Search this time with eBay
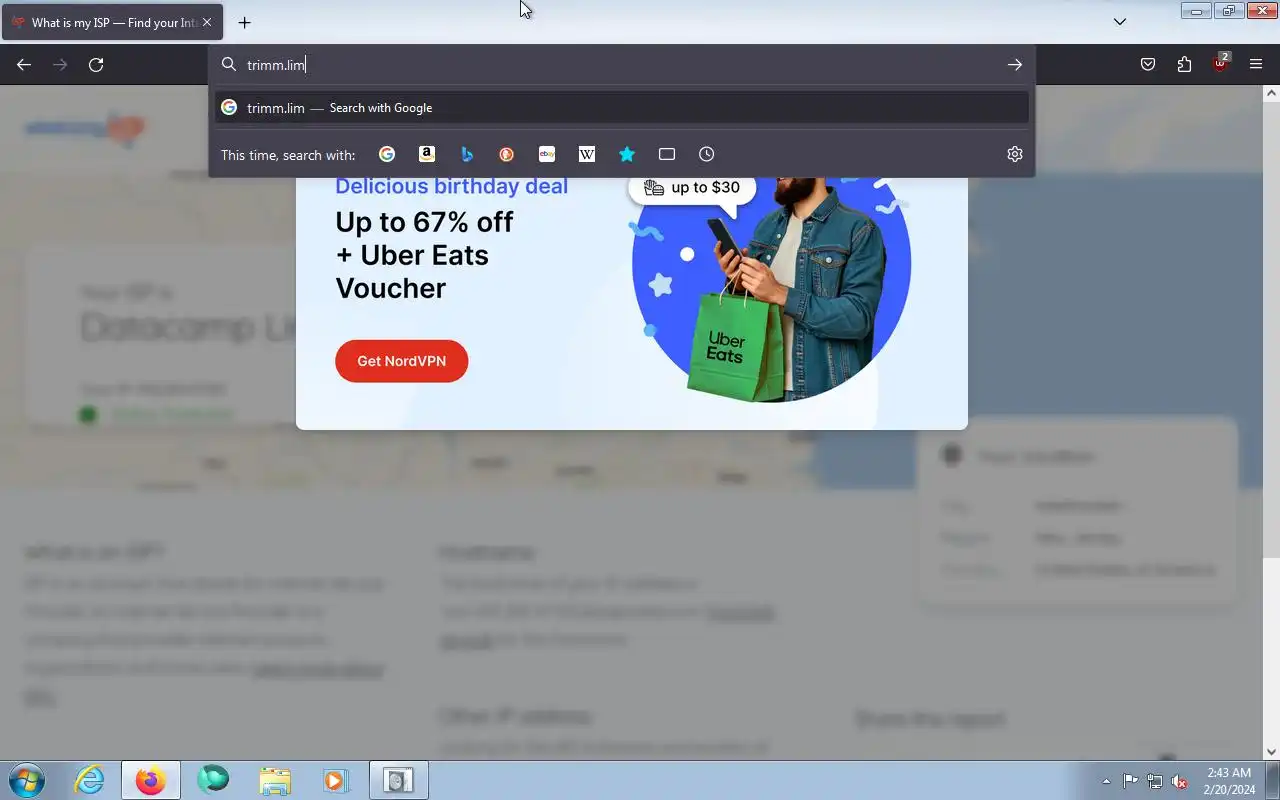Image resolution: width=1280 pixels, height=800 pixels. pos(547,154)
